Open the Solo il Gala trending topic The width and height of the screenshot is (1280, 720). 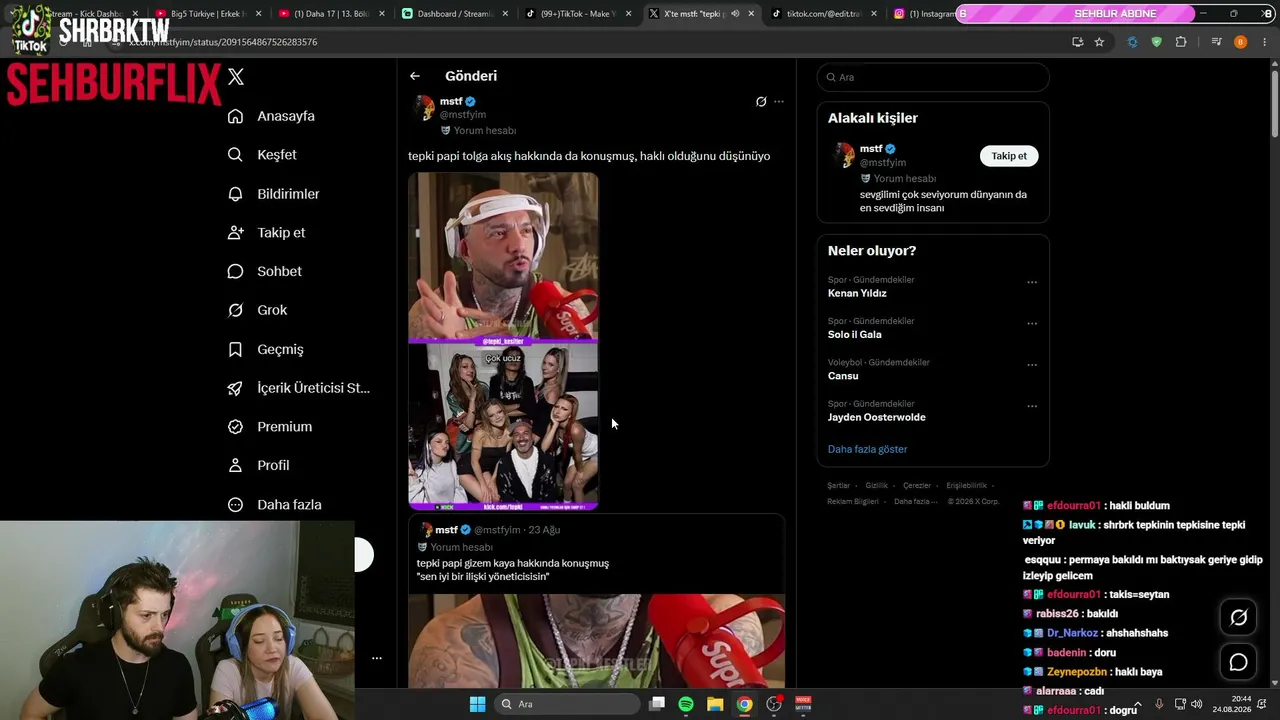coord(854,335)
